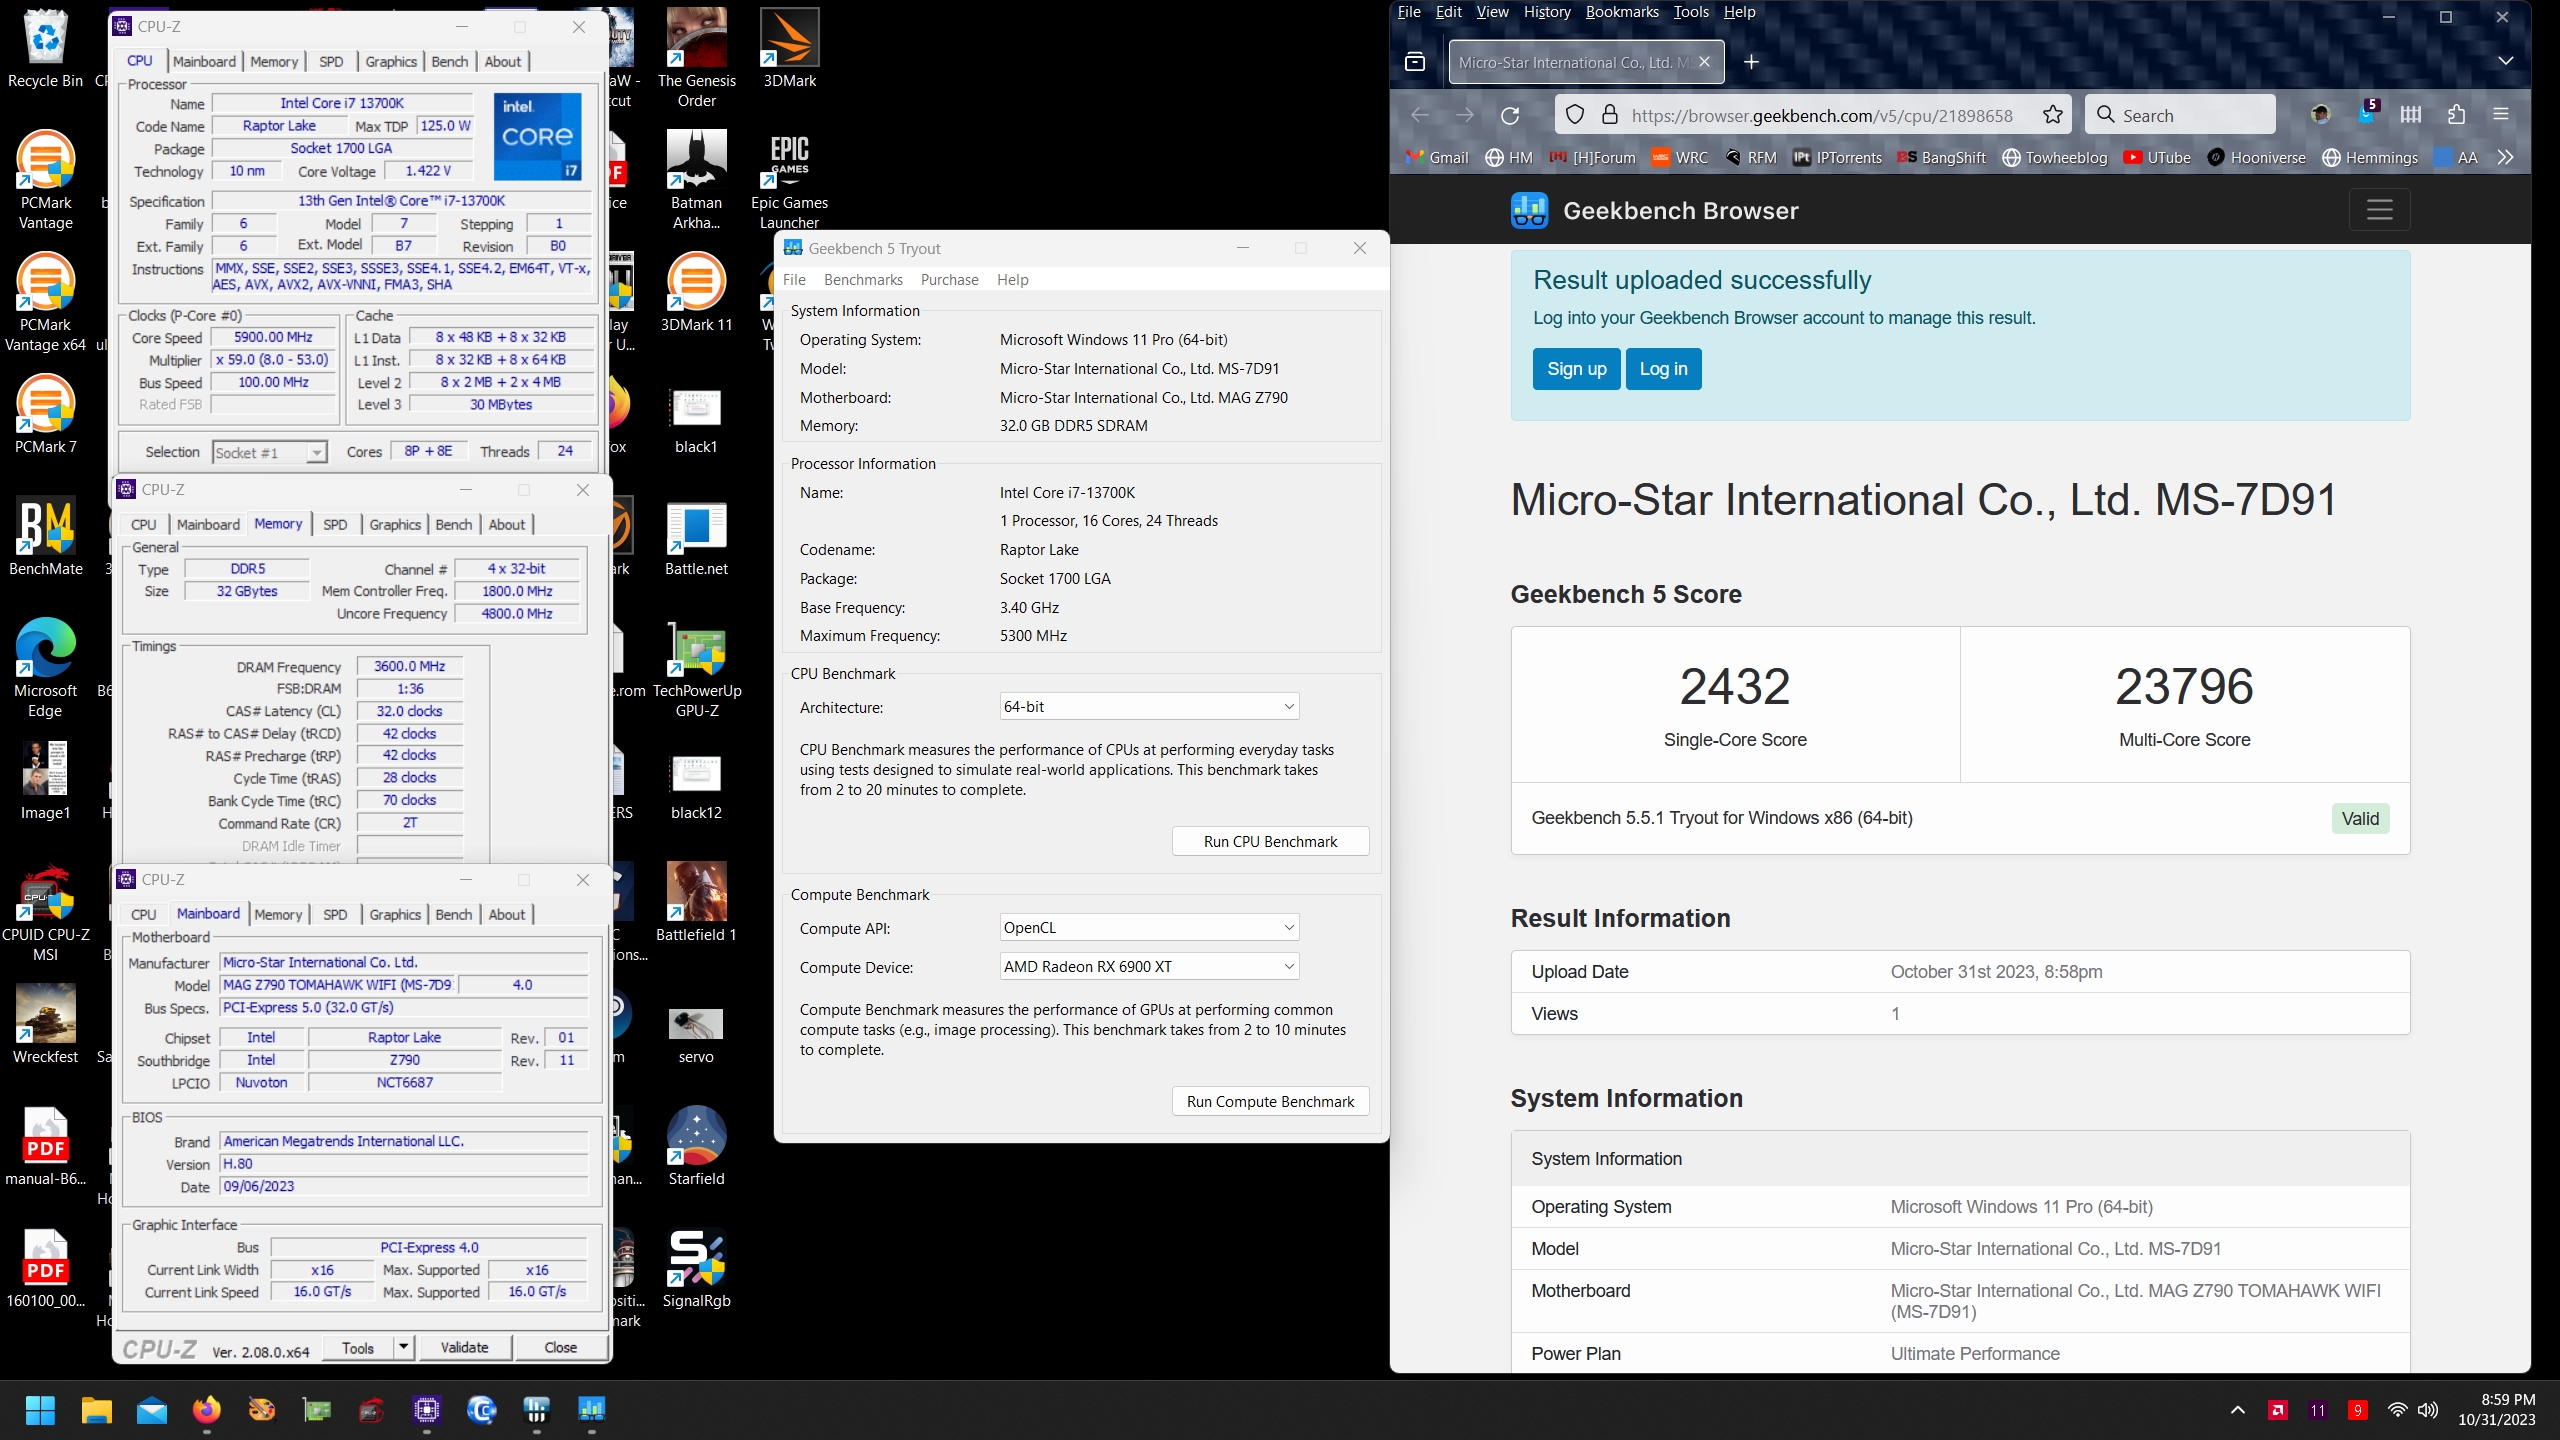This screenshot has width=2560, height=1440.
Task: Open Batman Arkham desktop shortcut
Action: tap(696, 180)
